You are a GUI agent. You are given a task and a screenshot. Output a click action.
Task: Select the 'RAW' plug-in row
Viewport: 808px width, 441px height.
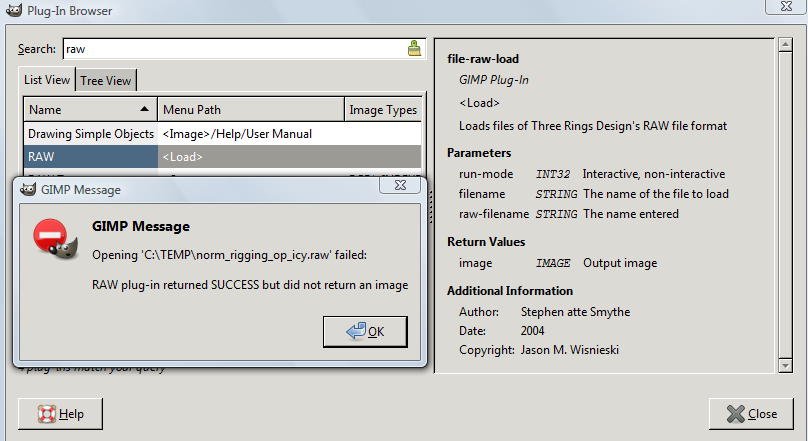coord(223,157)
